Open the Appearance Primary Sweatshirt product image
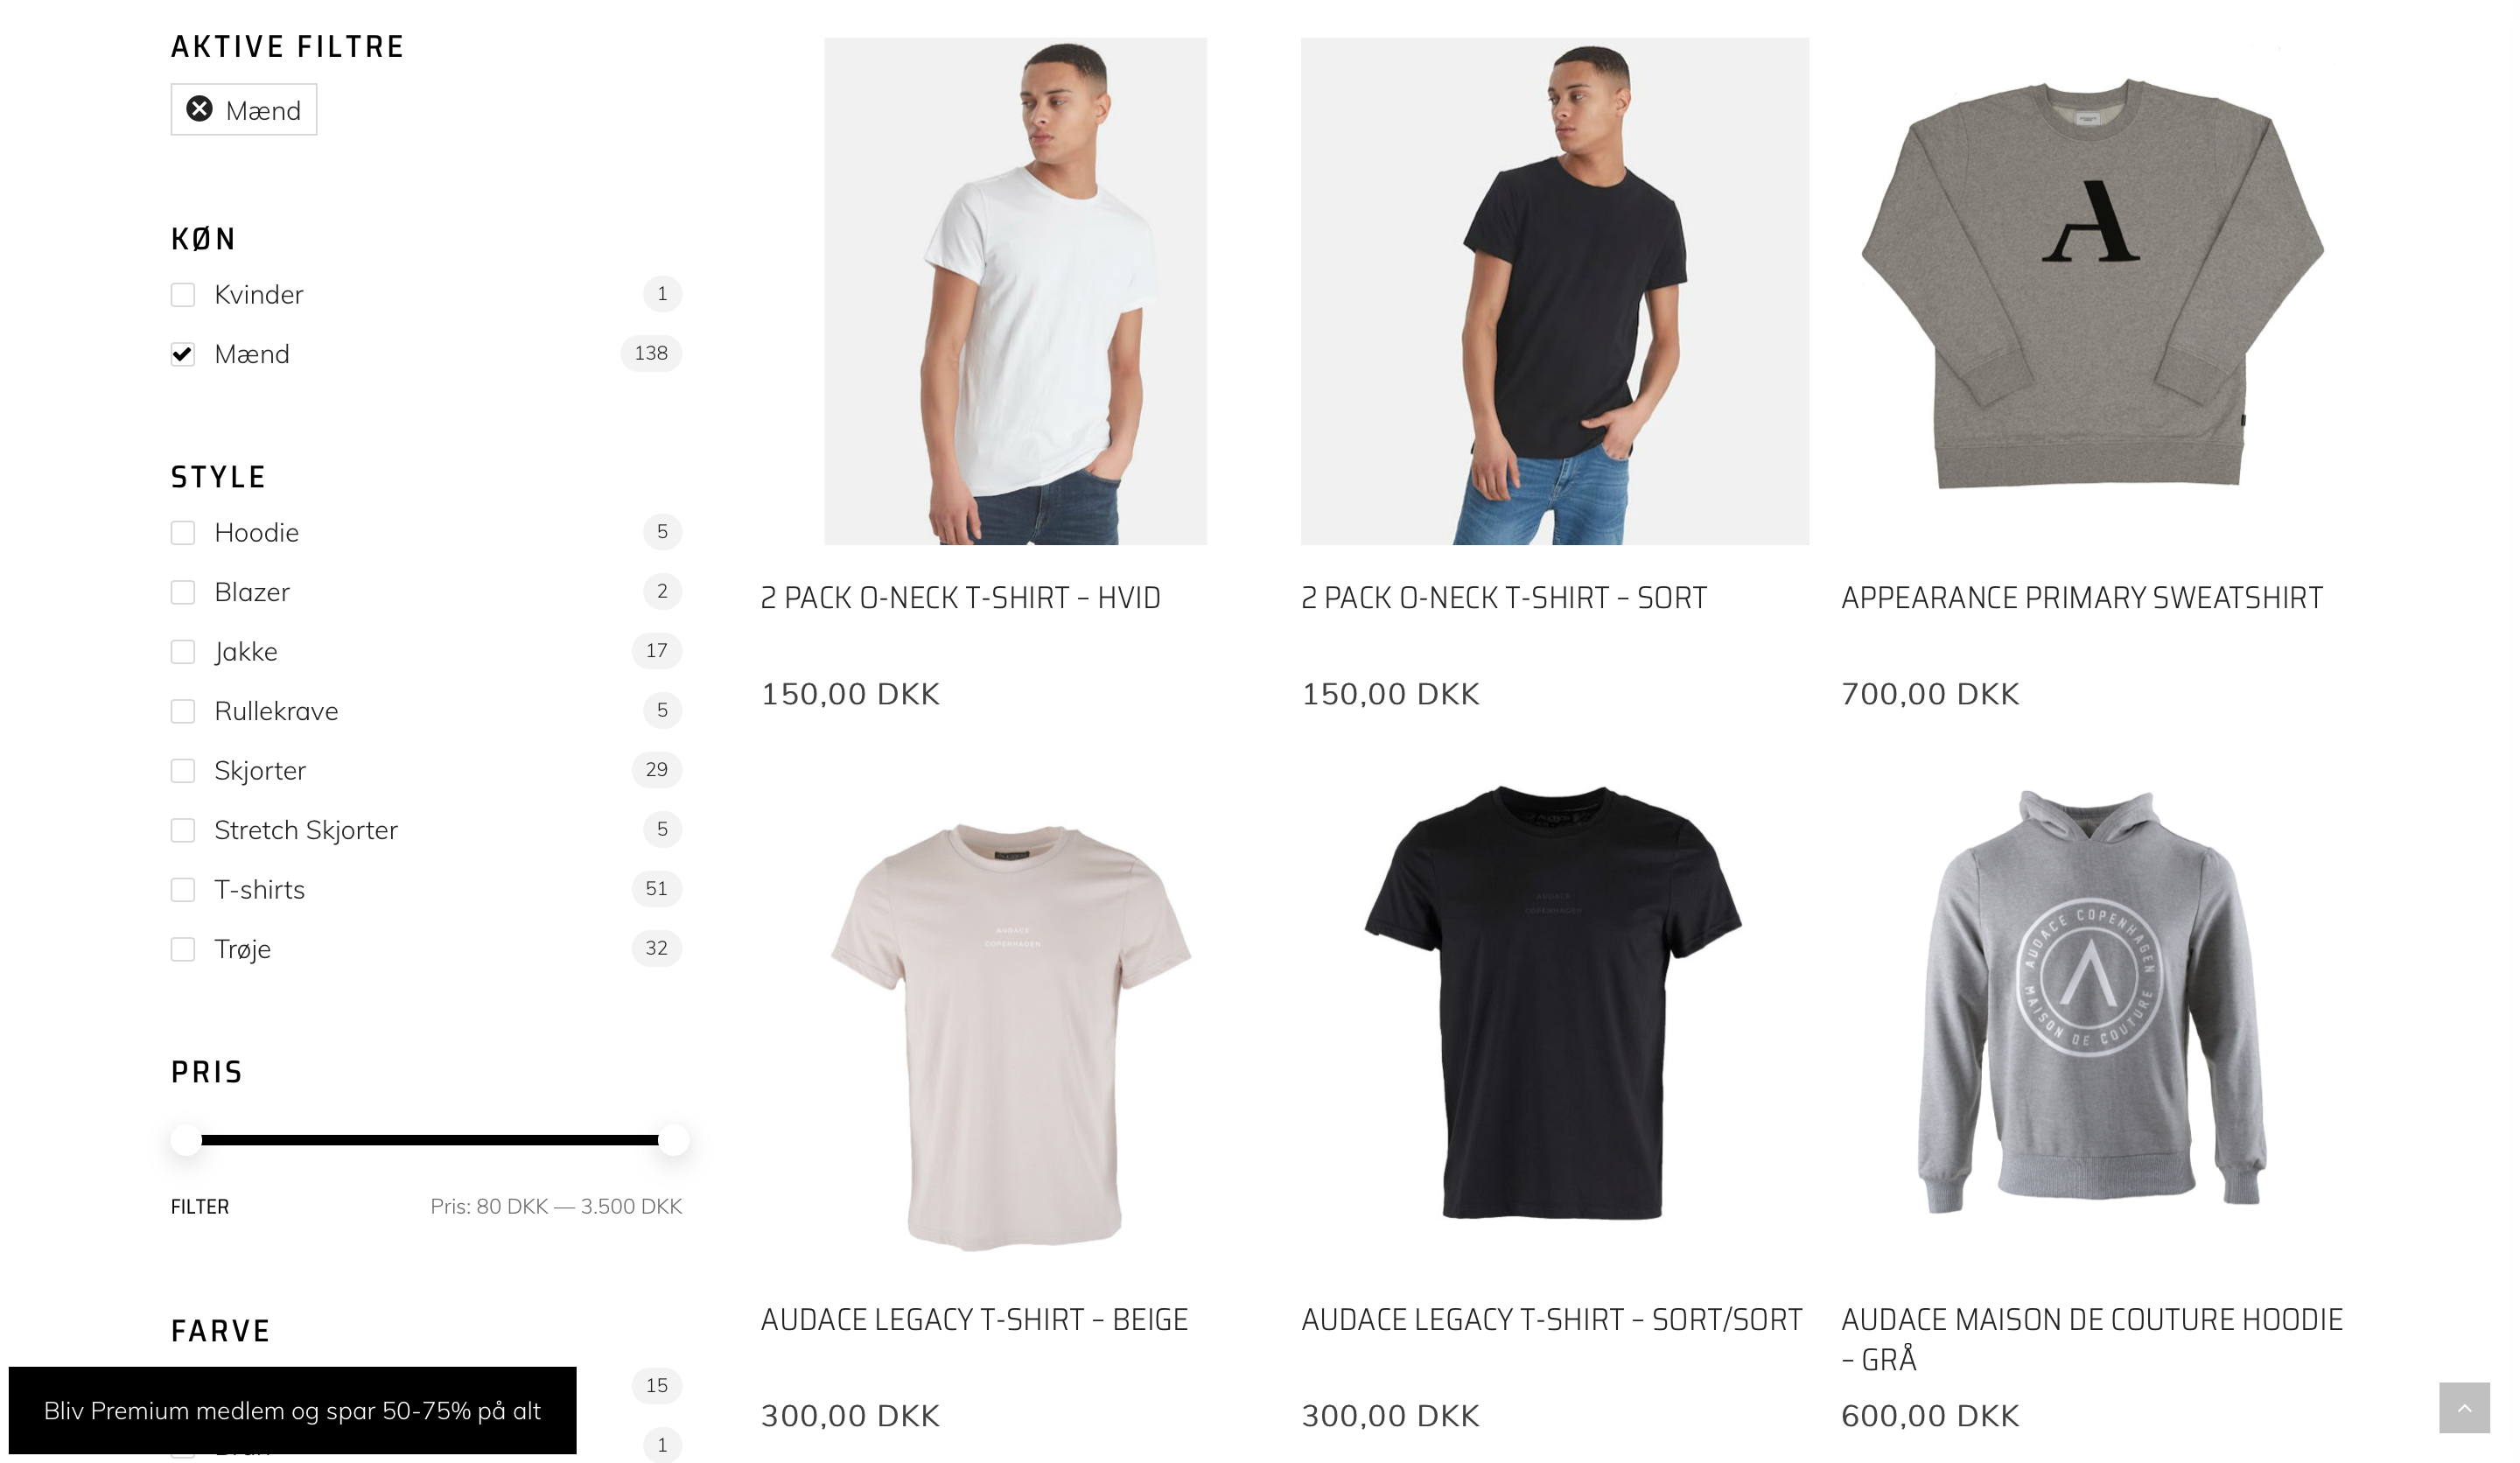This screenshot has height=1463, width=2520. [2091, 291]
